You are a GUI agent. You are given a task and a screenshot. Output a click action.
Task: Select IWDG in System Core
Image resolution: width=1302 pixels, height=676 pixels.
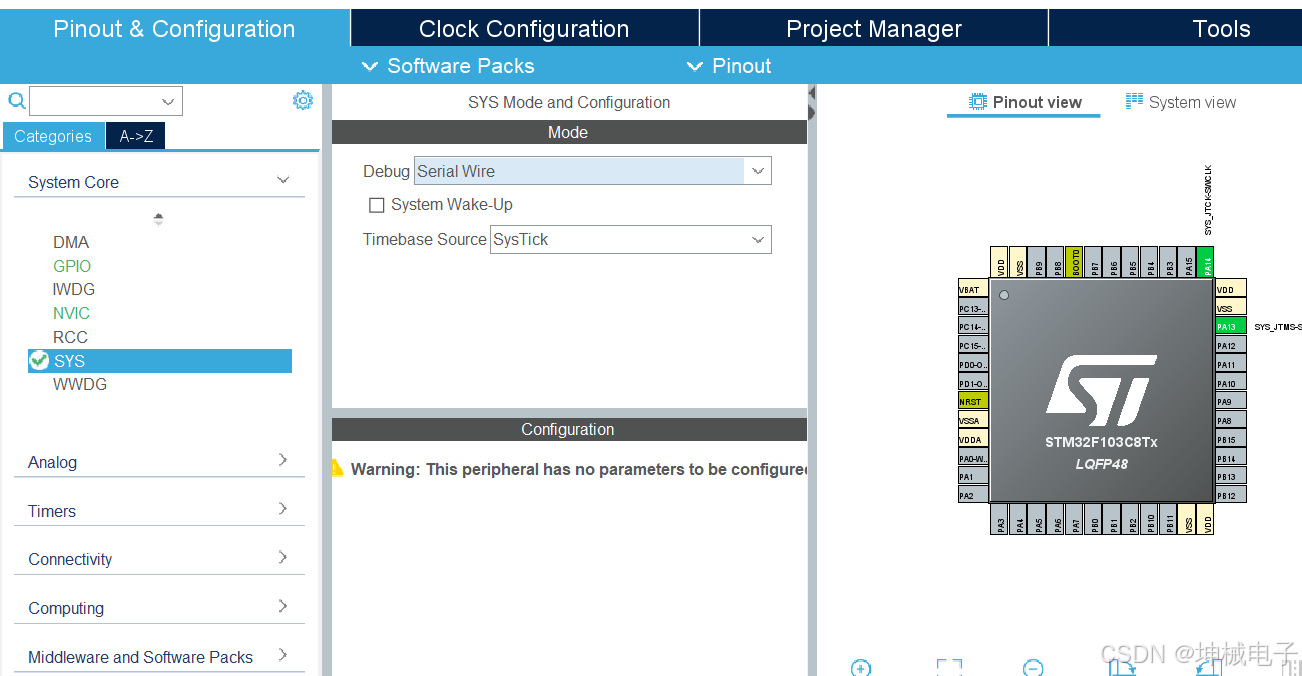tap(74, 289)
